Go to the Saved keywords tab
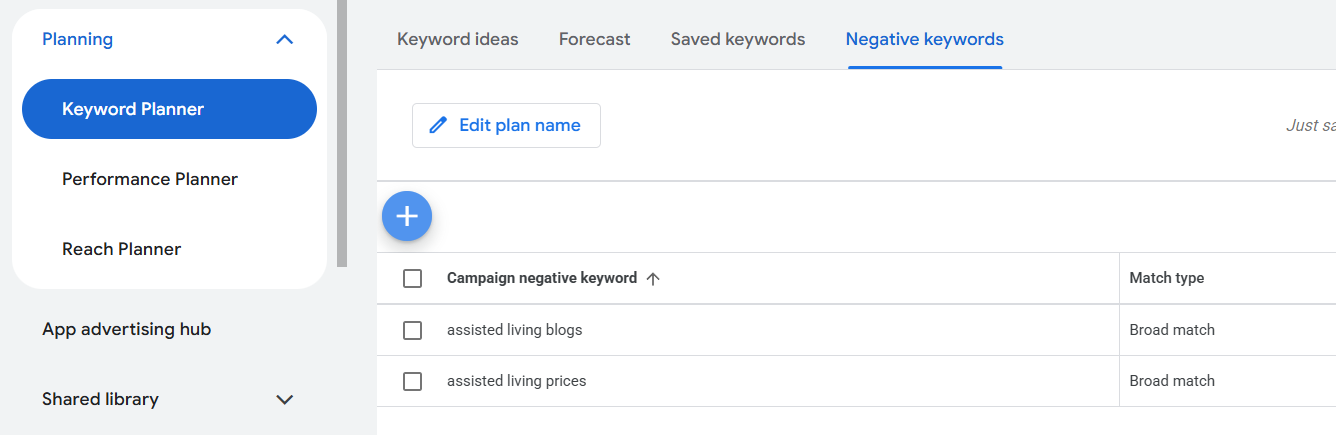The image size is (1336, 435). click(738, 40)
